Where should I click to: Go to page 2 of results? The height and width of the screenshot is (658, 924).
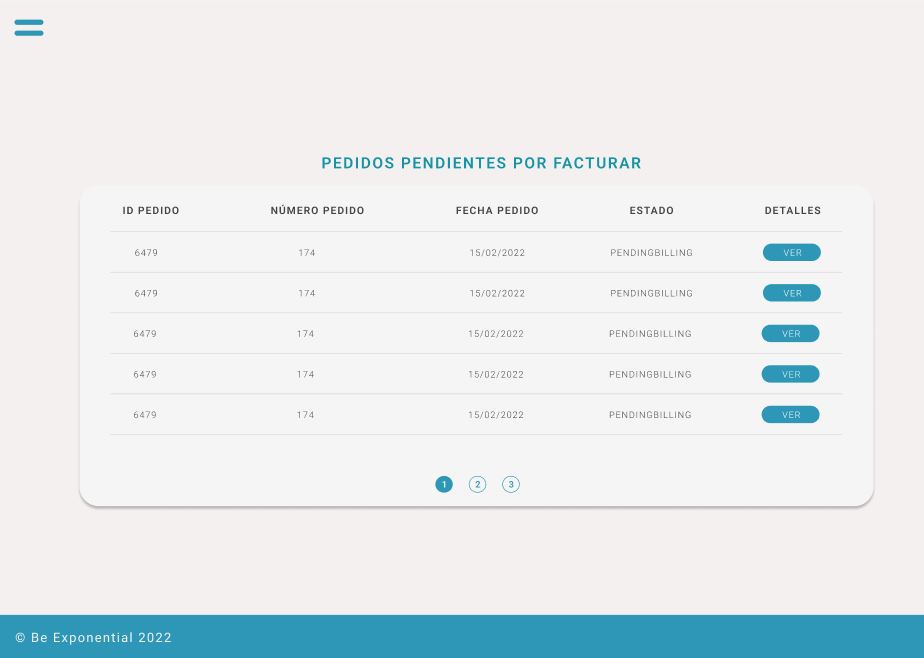point(477,484)
